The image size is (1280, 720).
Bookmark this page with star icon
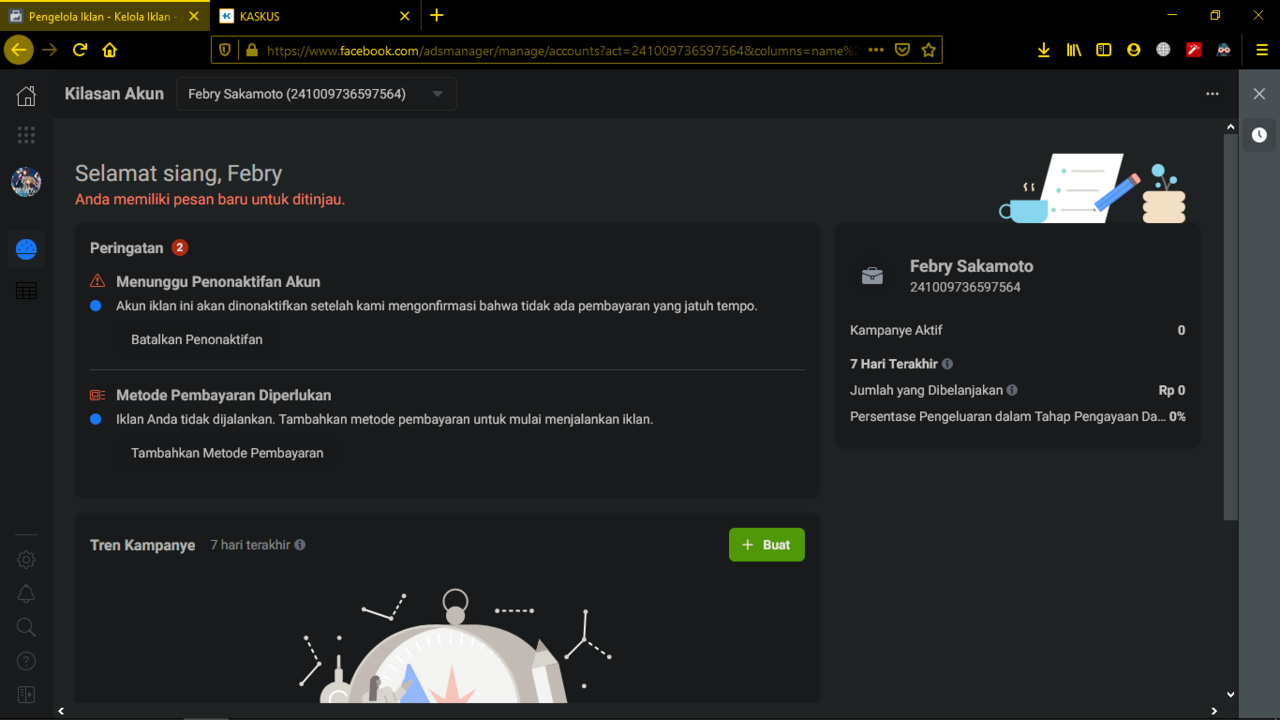pyautogui.click(x=928, y=49)
